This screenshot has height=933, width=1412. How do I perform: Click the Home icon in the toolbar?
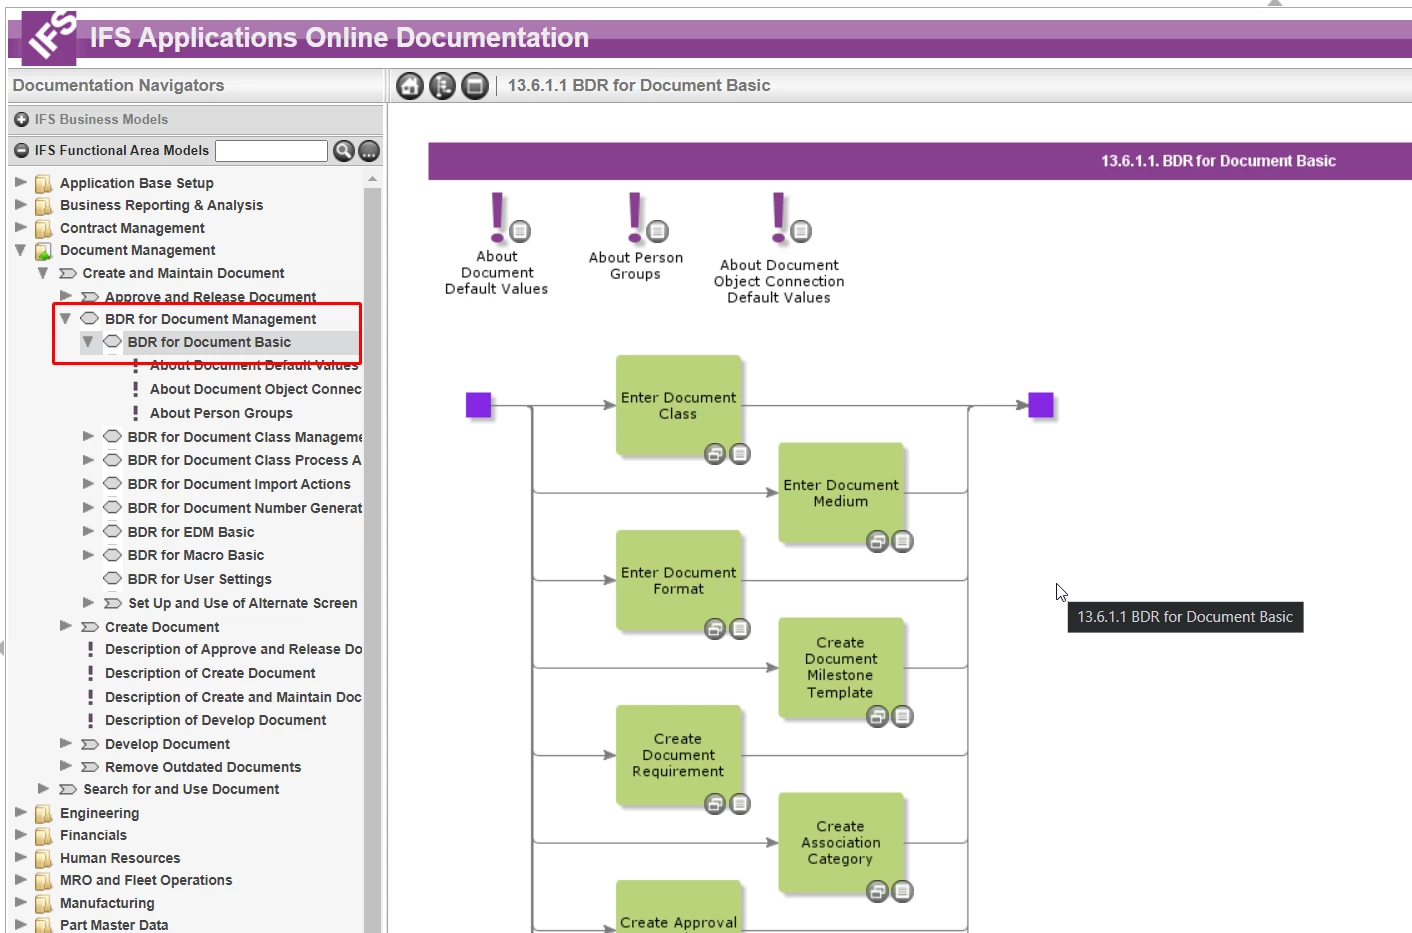click(x=410, y=85)
